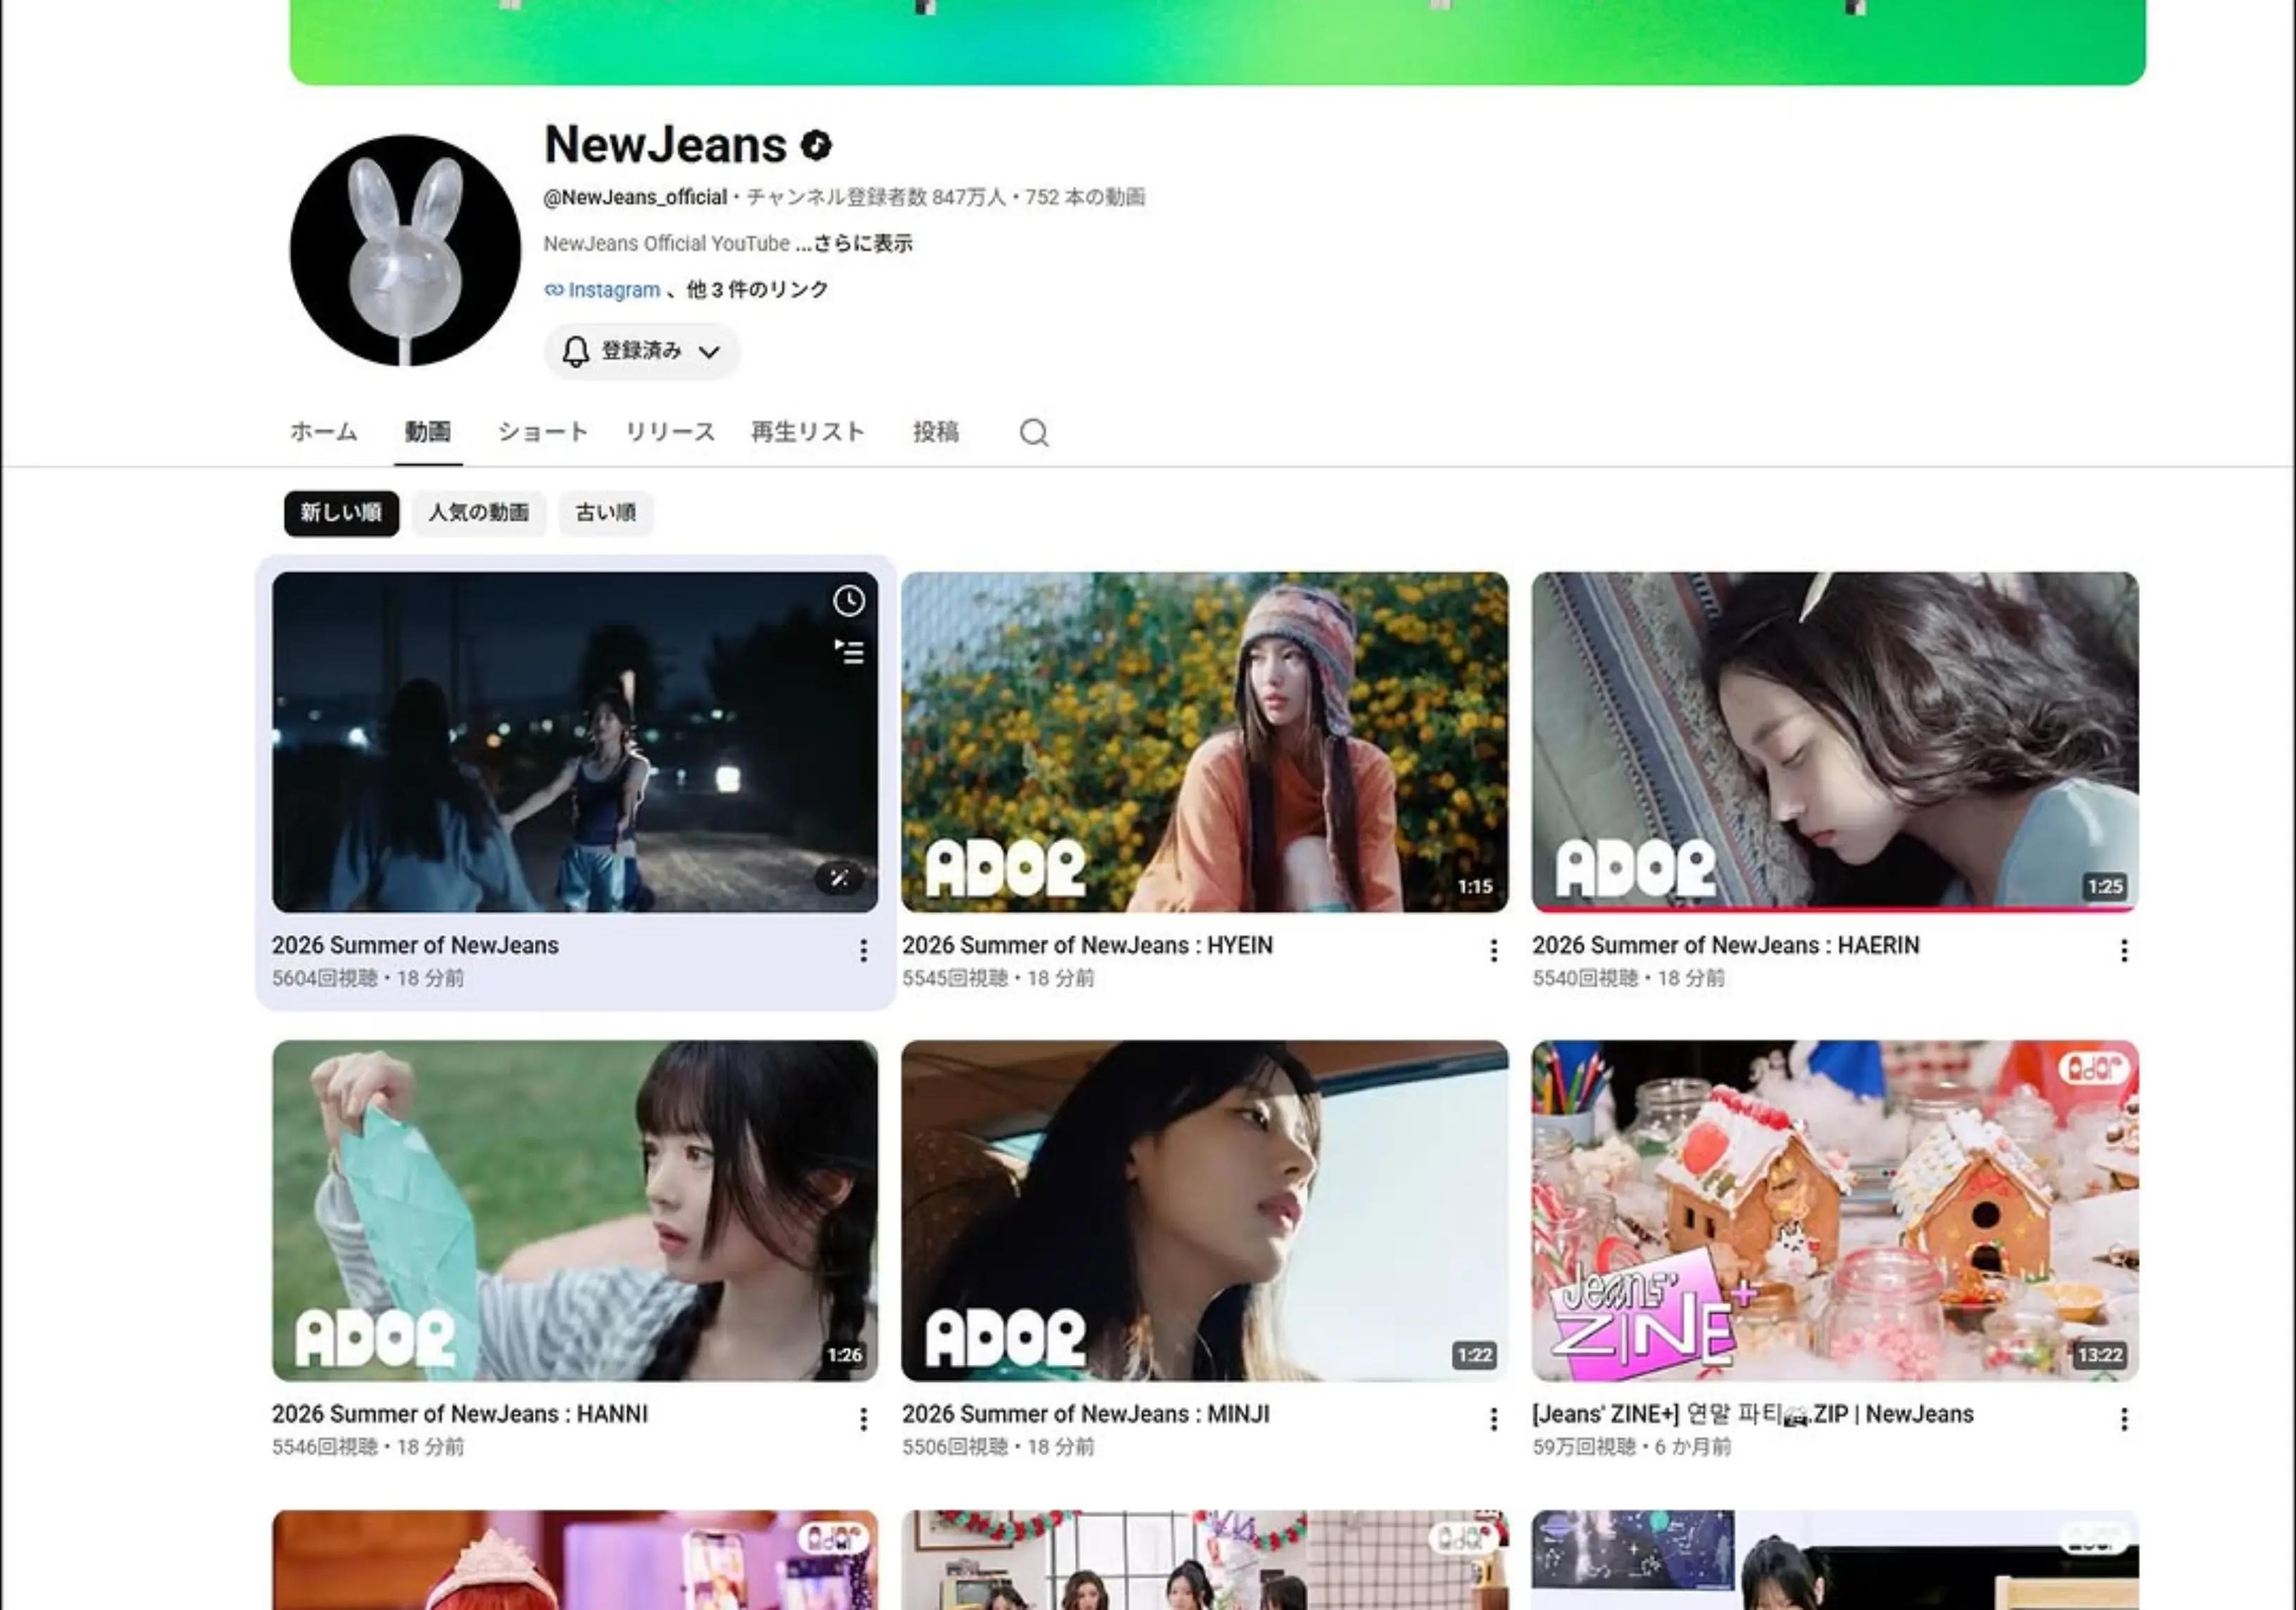
Task: Click the 752 本の動画 video count
Action: coord(1085,197)
